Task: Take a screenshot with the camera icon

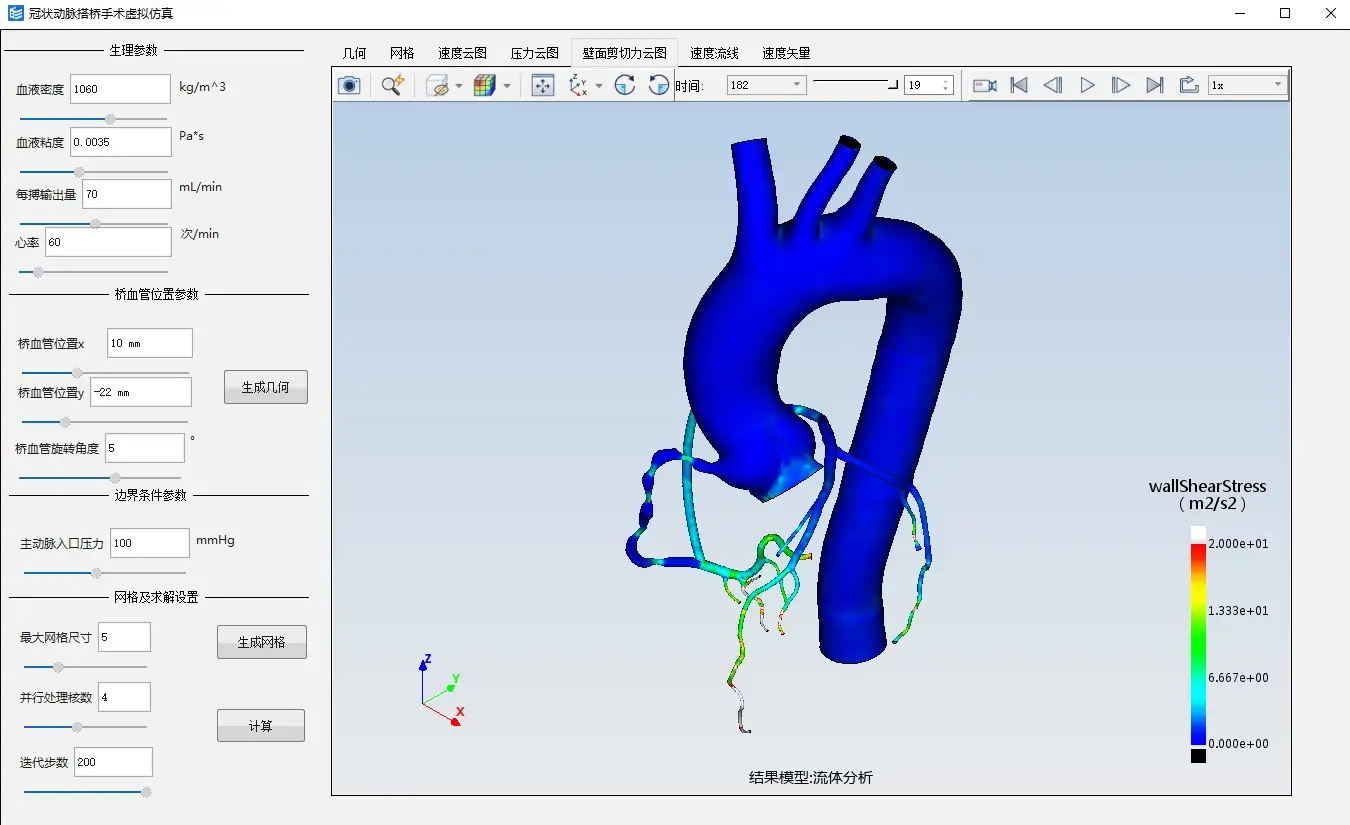Action: 349,85
